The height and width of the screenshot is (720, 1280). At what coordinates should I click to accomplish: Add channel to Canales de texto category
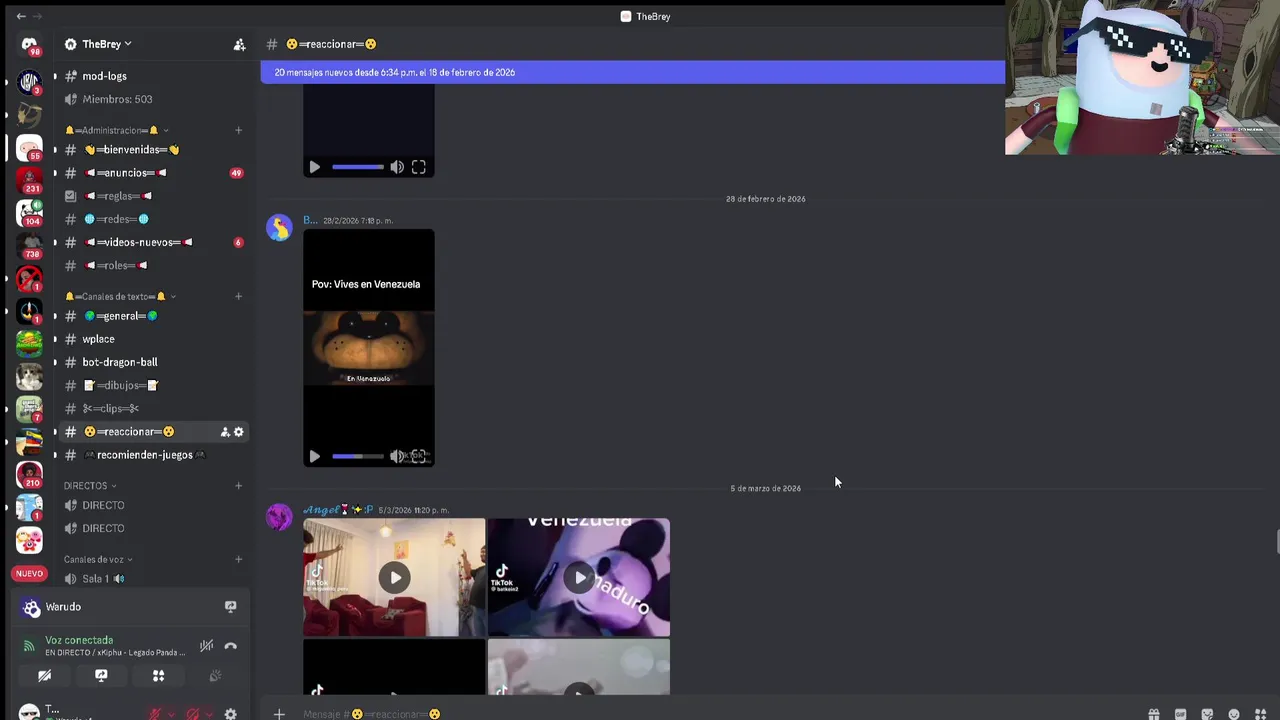[x=238, y=296]
